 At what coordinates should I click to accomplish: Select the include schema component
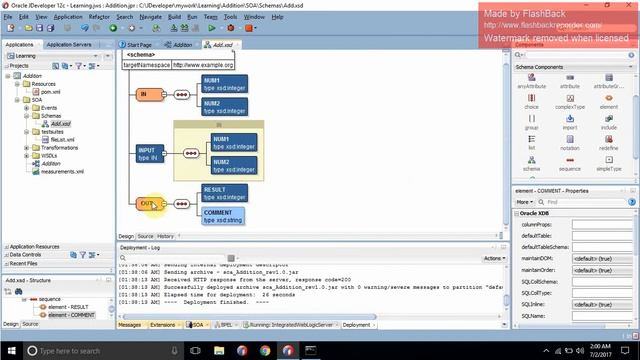[609, 122]
